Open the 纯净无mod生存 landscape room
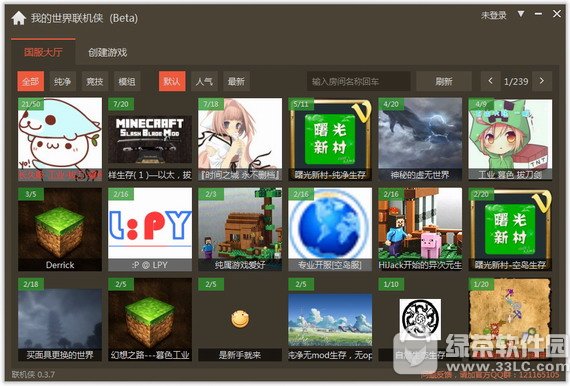The height and width of the screenshot is (386, 570). point(330,319)
